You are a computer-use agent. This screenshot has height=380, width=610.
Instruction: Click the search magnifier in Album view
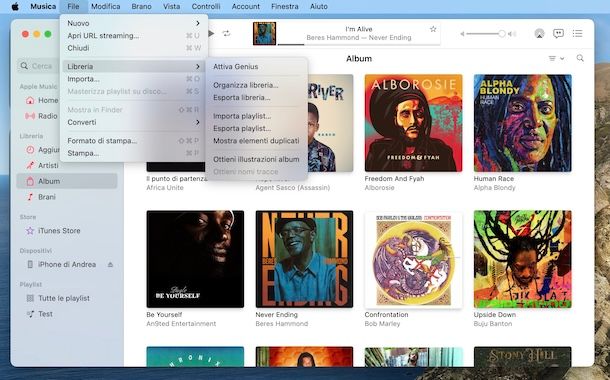coord(580,58)
